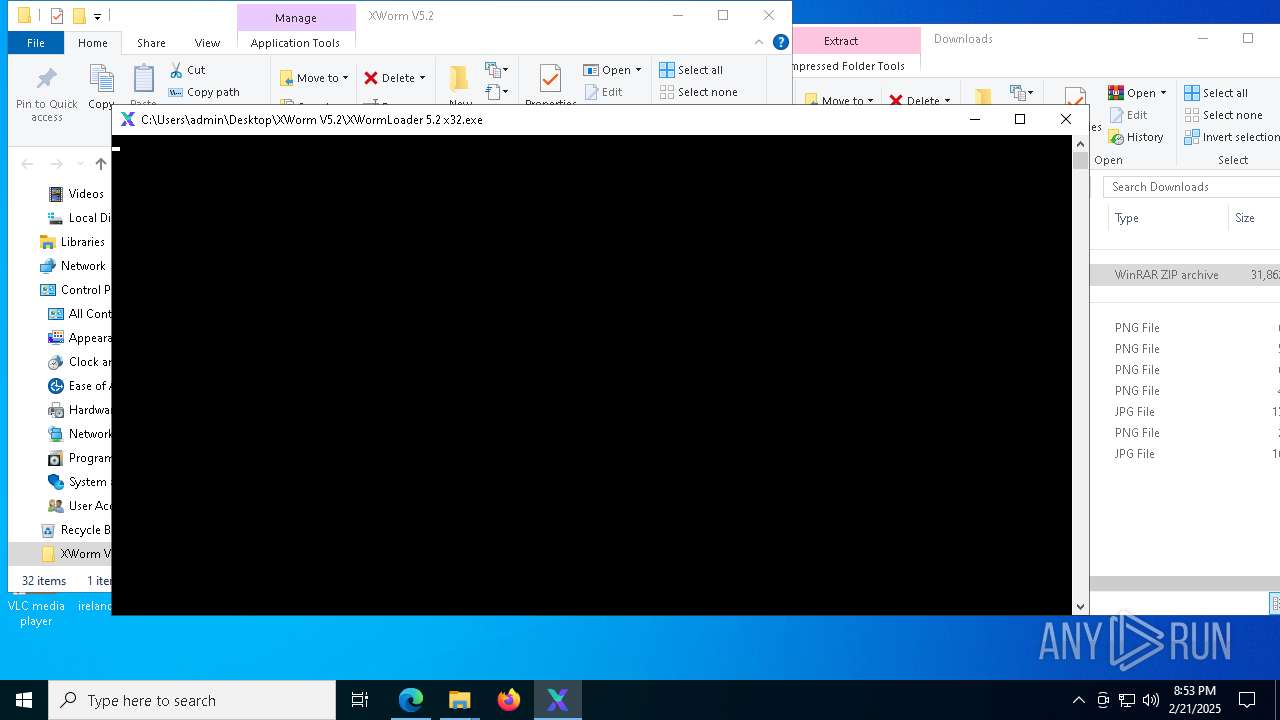Click the Size column header
Viewport: 1280px width, 720px height.
click(1254, 218)
